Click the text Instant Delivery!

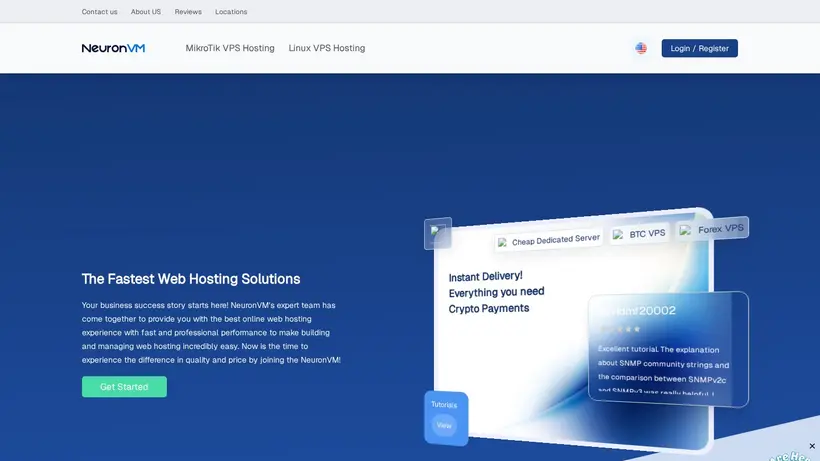485,276
